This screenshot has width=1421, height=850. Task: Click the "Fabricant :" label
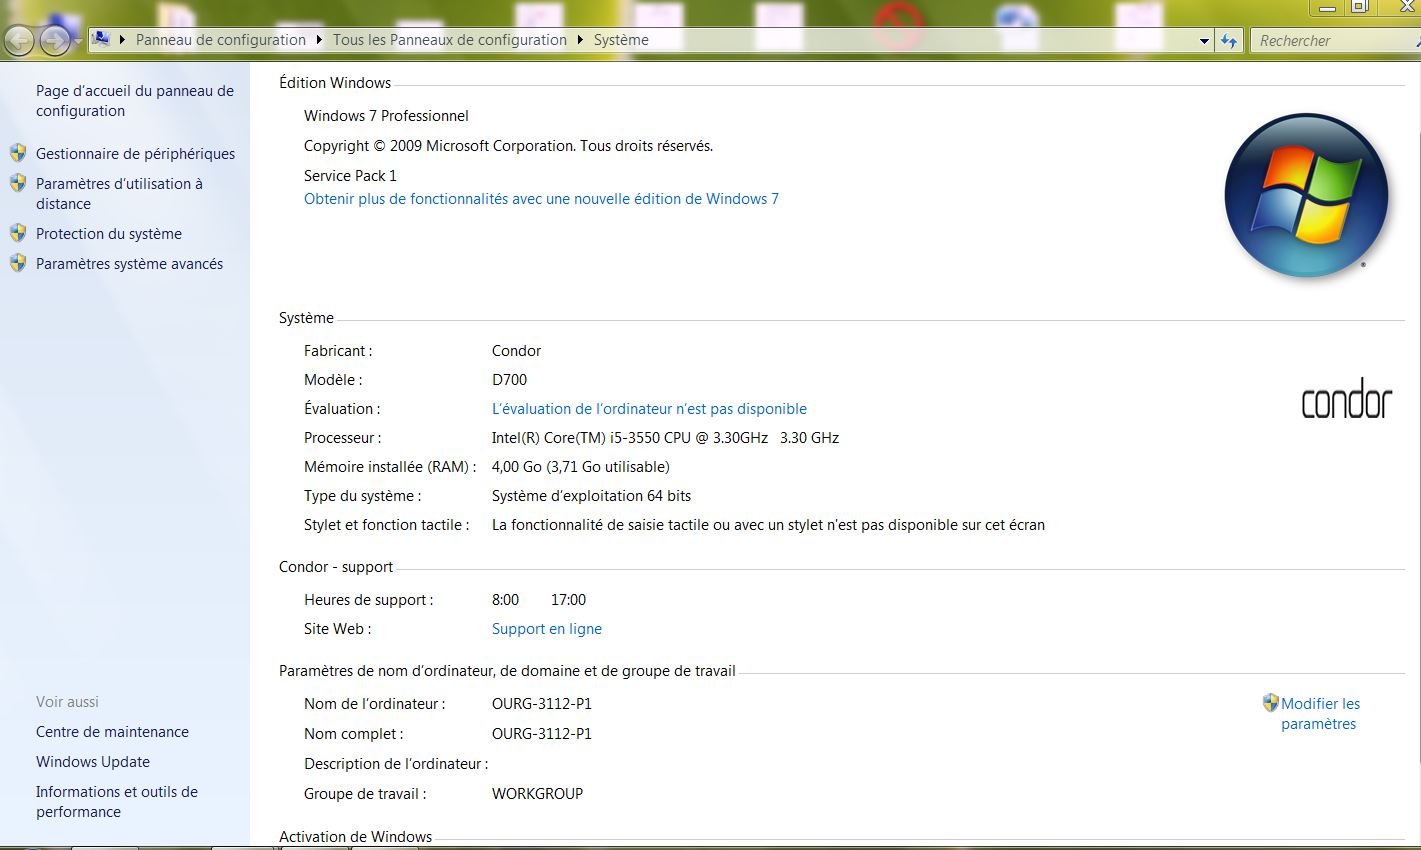pos(338,351)
